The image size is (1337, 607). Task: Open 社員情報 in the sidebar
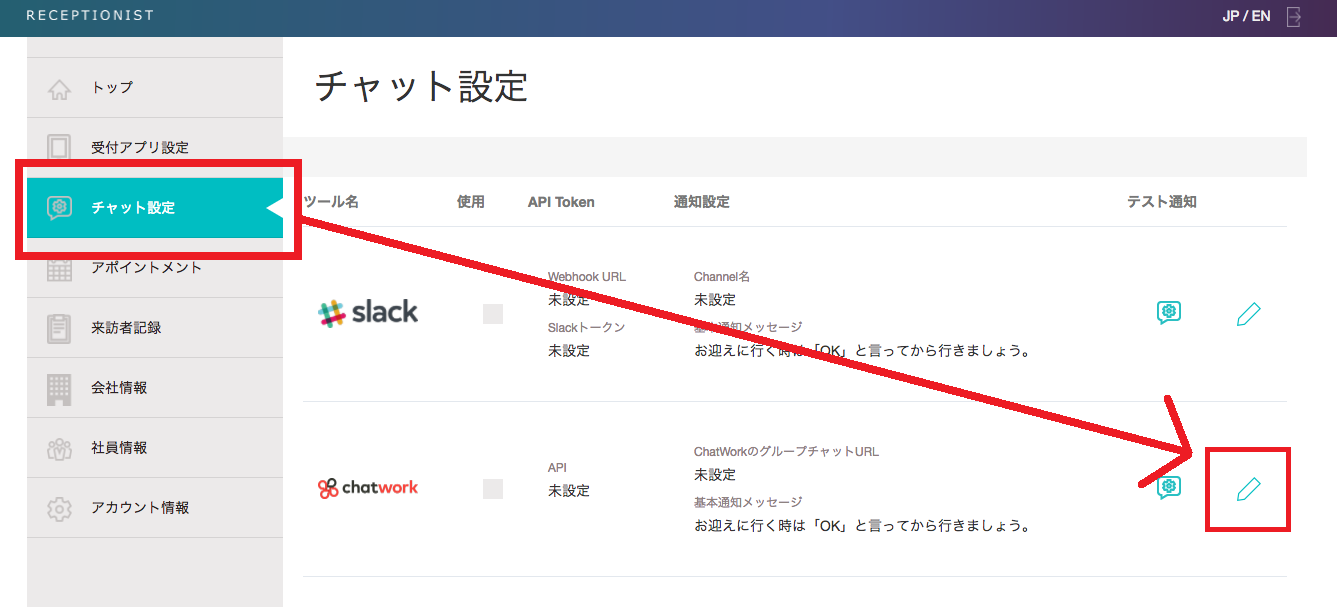[x=119, y=448]
